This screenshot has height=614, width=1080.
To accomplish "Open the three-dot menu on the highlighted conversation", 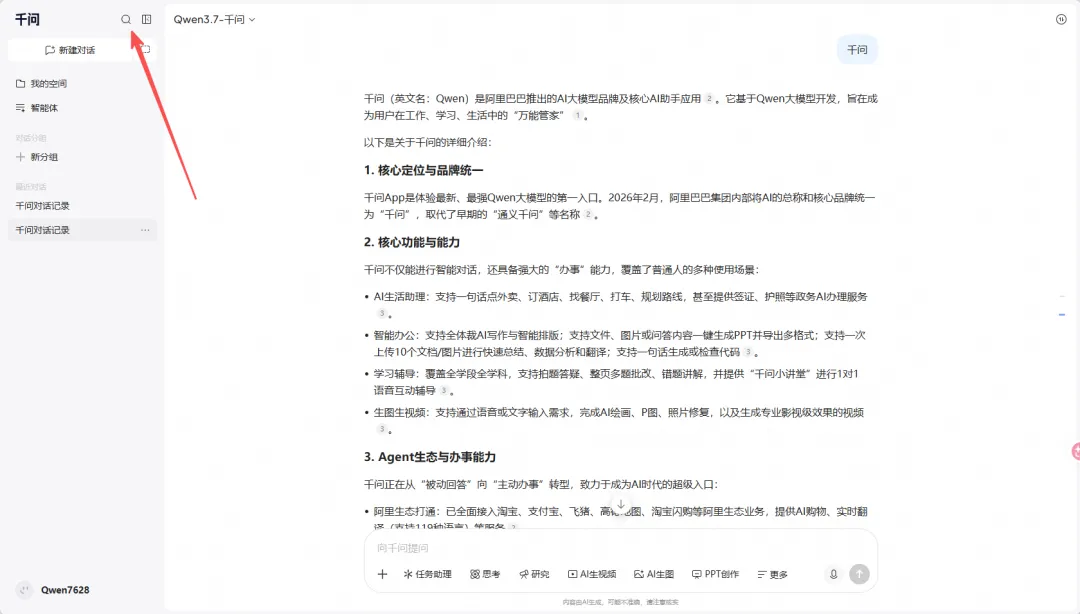I will (145, 229).
